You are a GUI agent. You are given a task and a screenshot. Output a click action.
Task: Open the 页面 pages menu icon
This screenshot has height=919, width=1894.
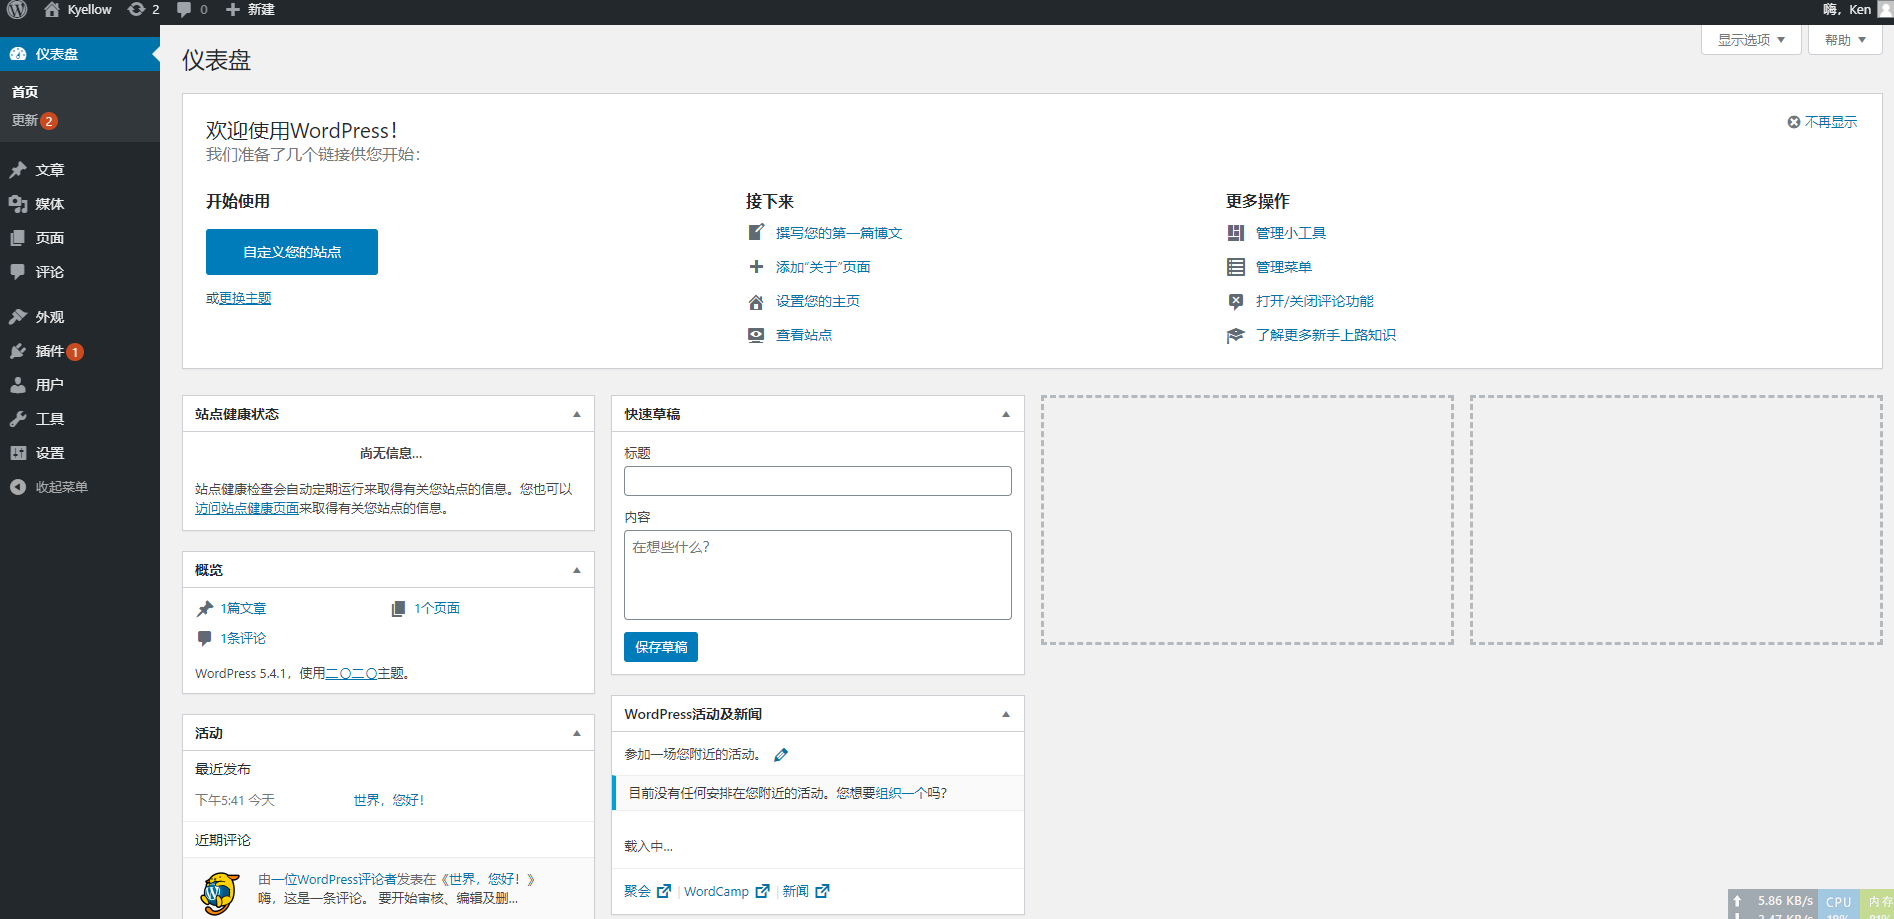(x=18, y=238)
